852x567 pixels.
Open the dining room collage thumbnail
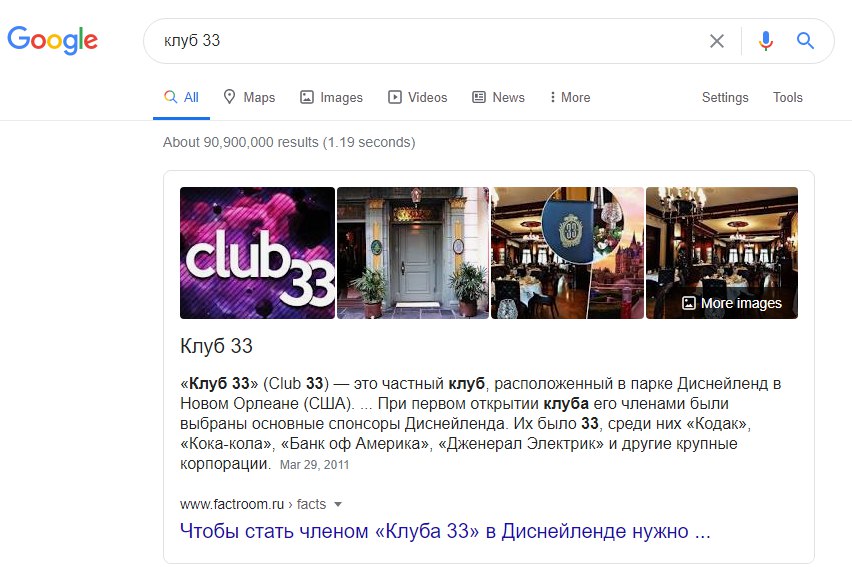click(x=567, y=253)
